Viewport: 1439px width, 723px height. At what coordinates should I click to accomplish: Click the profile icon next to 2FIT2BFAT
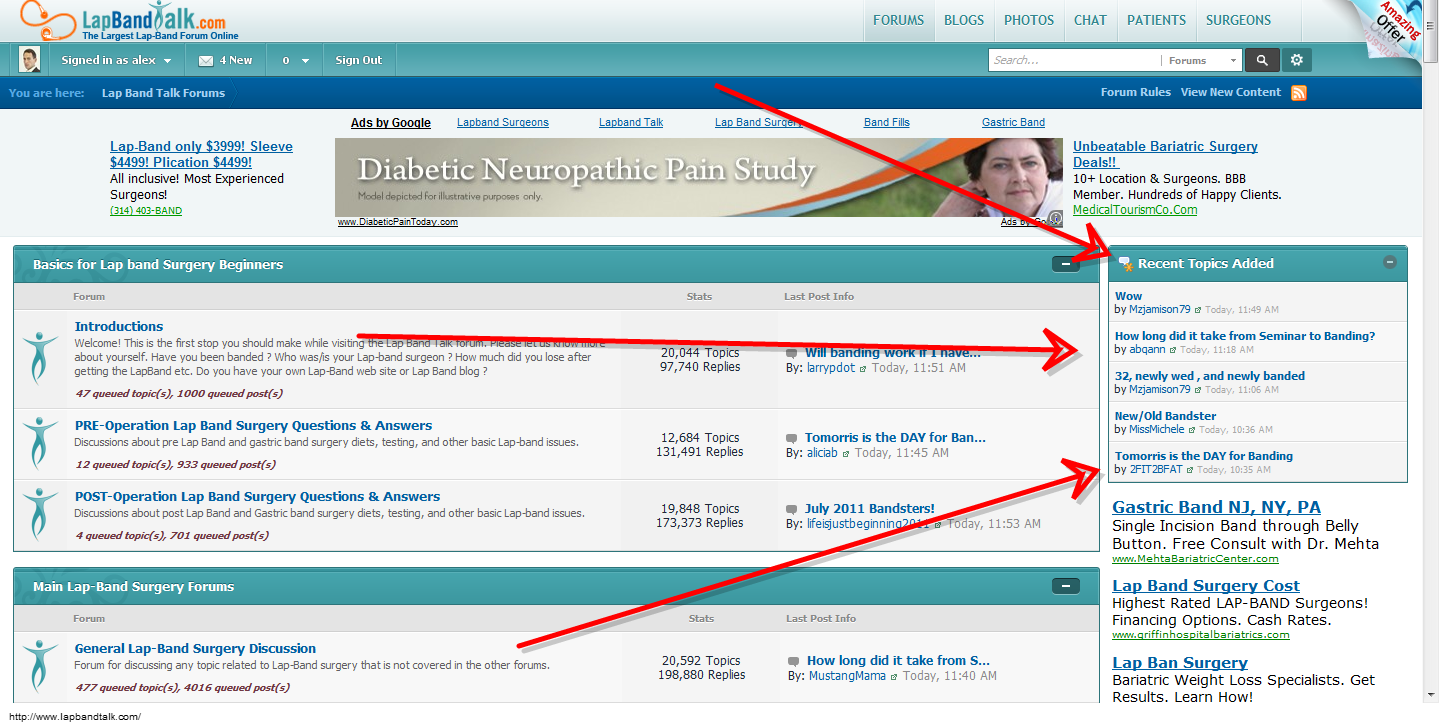click(x=1190, y=470)
